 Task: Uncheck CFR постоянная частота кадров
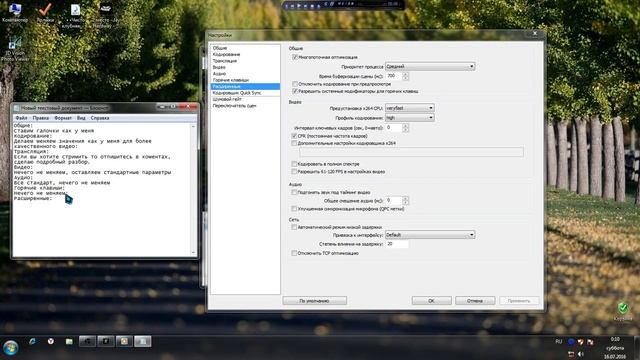294,136
